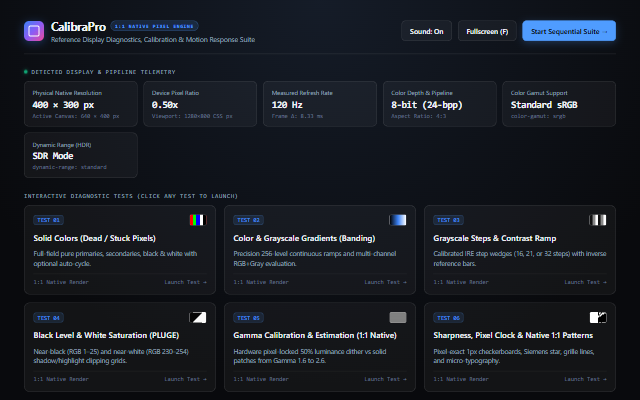The width and height of the screenshot is (640, 400).
Task: Launch Test for Sharpness, Pixel Clock patterns
Action: click(585, 379)
